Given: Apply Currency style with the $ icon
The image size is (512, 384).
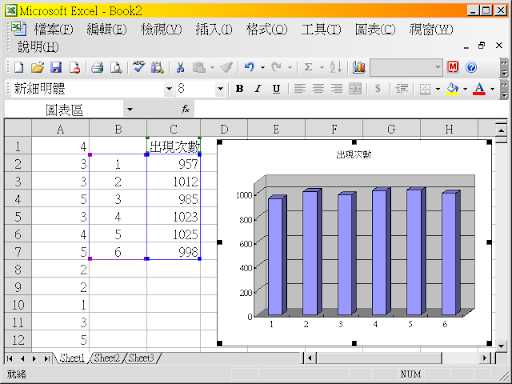Looking at the screenshot, I should (x=378, y=89).
